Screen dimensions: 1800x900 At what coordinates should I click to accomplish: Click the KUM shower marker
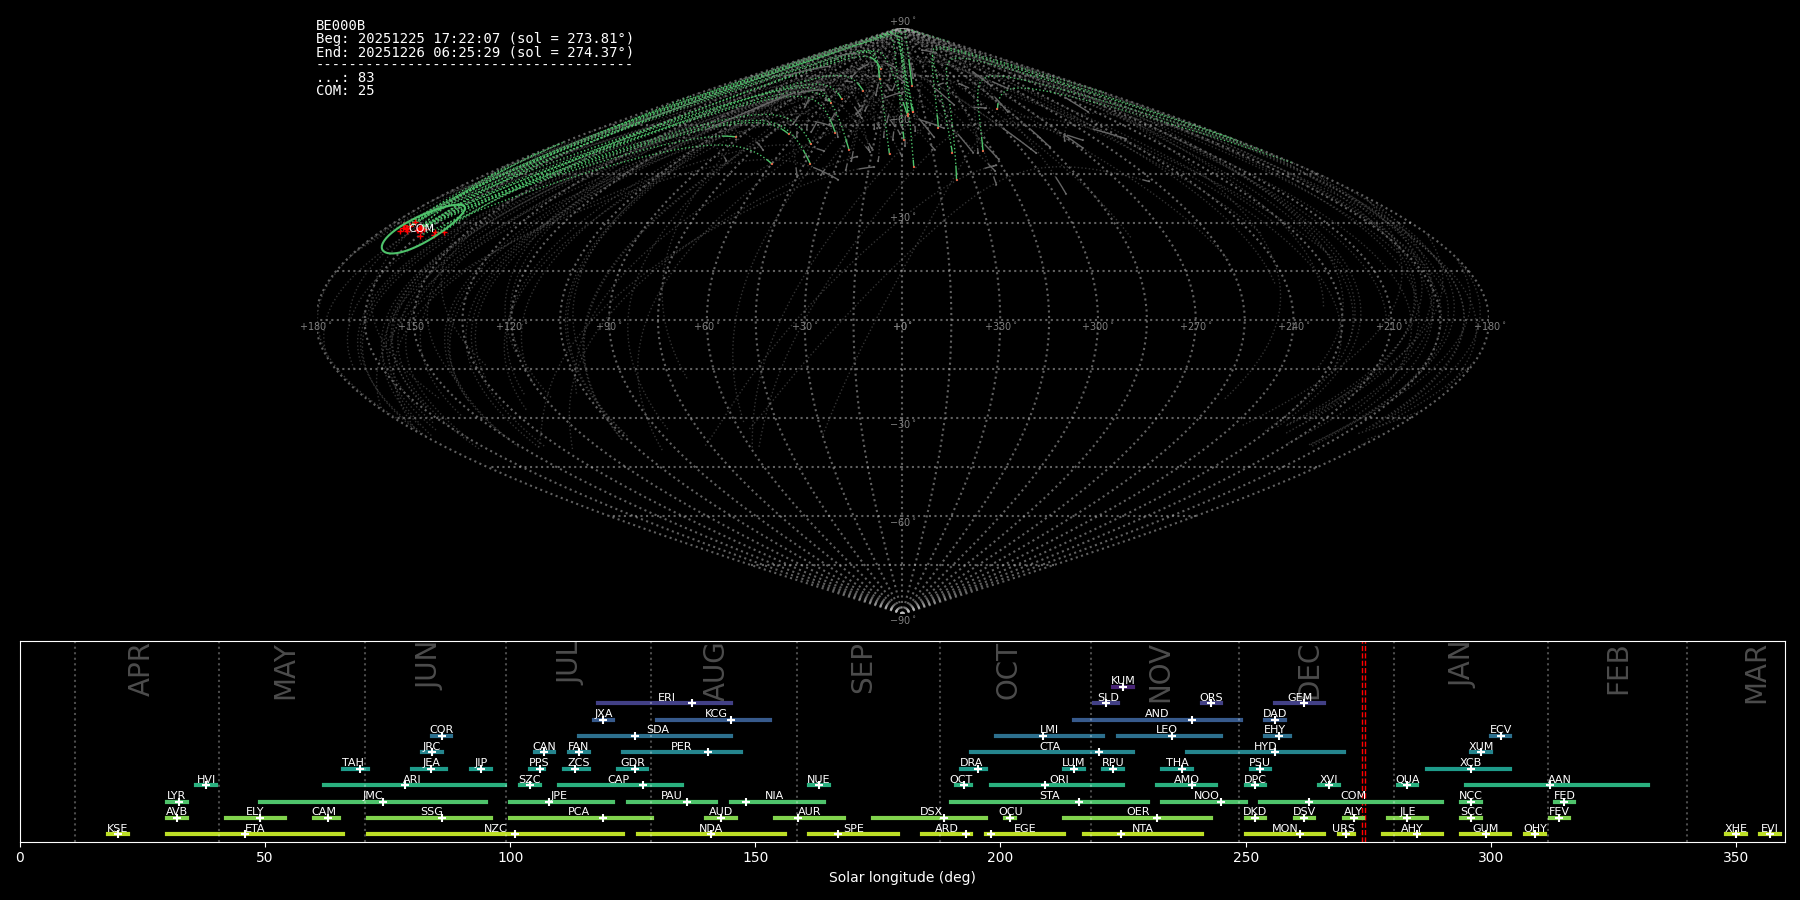tap(1122, 687)
